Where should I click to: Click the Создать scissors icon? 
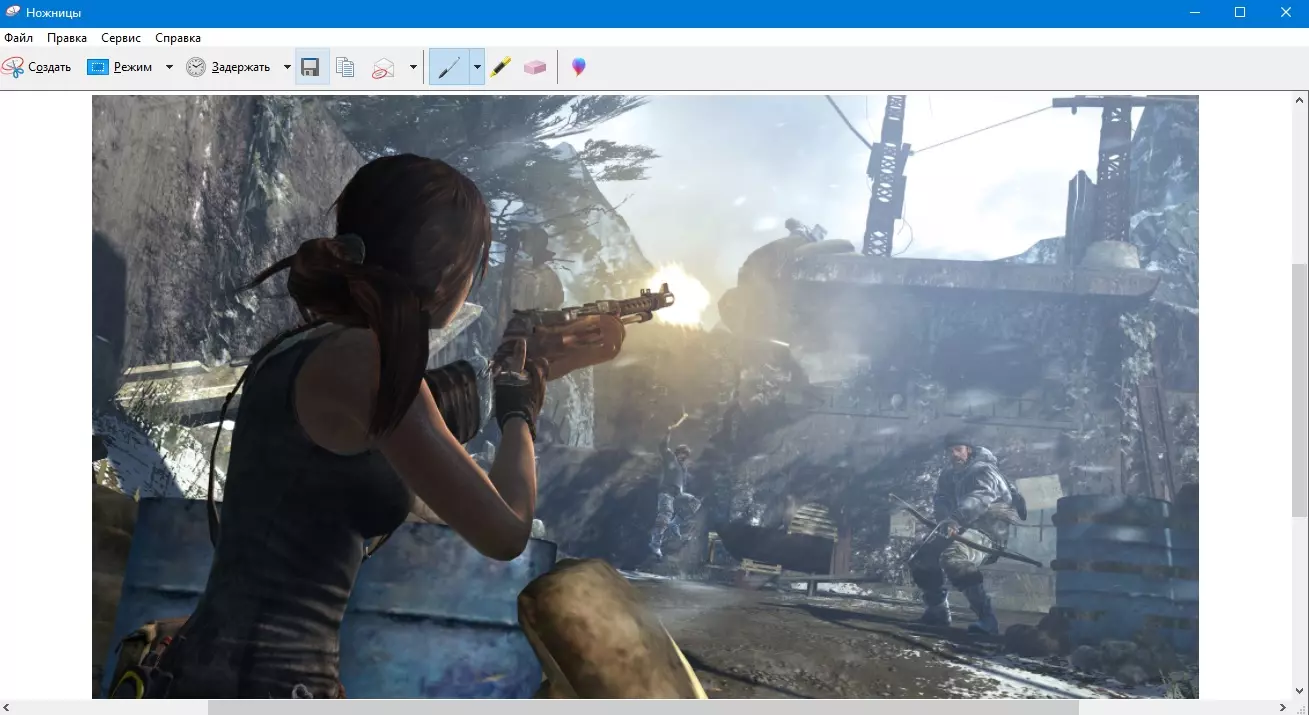click(13, 67)
